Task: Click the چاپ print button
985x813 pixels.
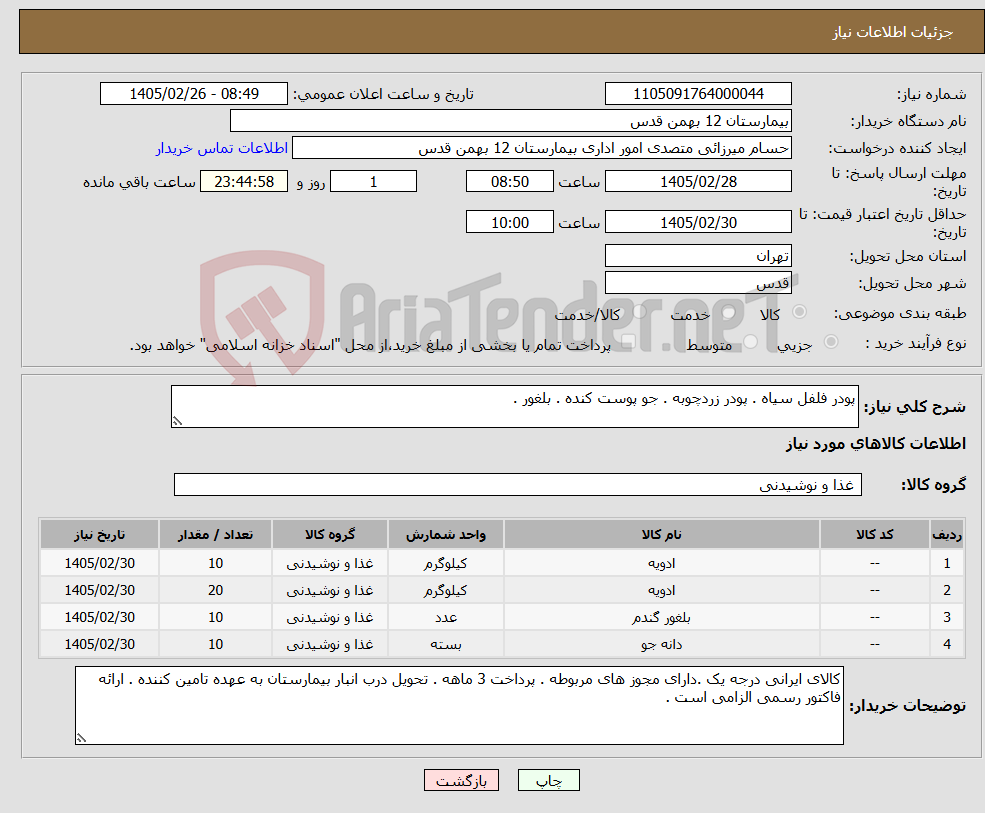Action: point(548,780)
